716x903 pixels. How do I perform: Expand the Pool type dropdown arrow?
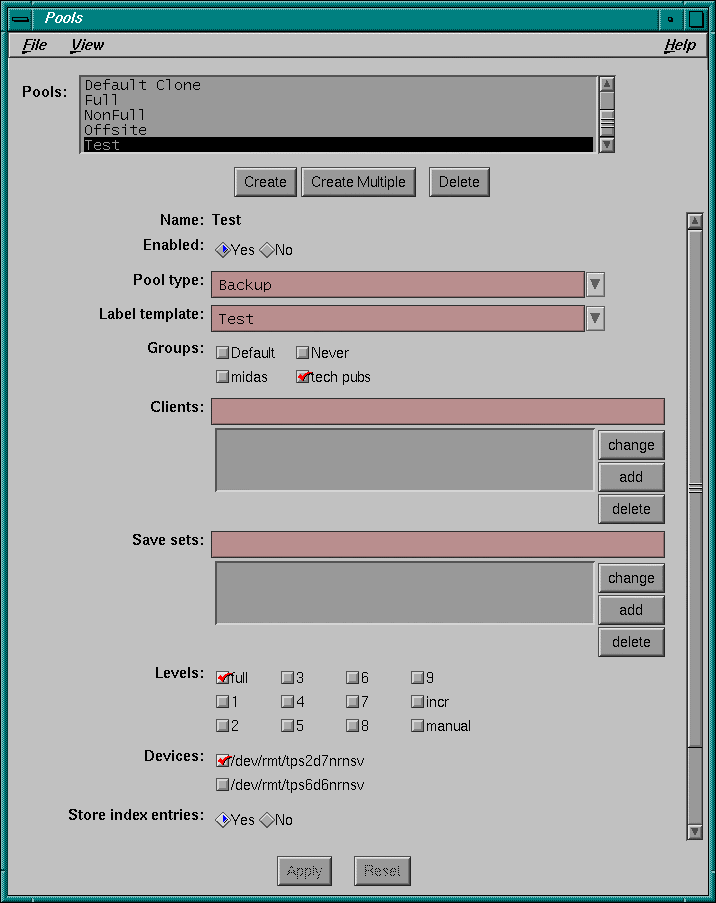(x=595, y=284)
